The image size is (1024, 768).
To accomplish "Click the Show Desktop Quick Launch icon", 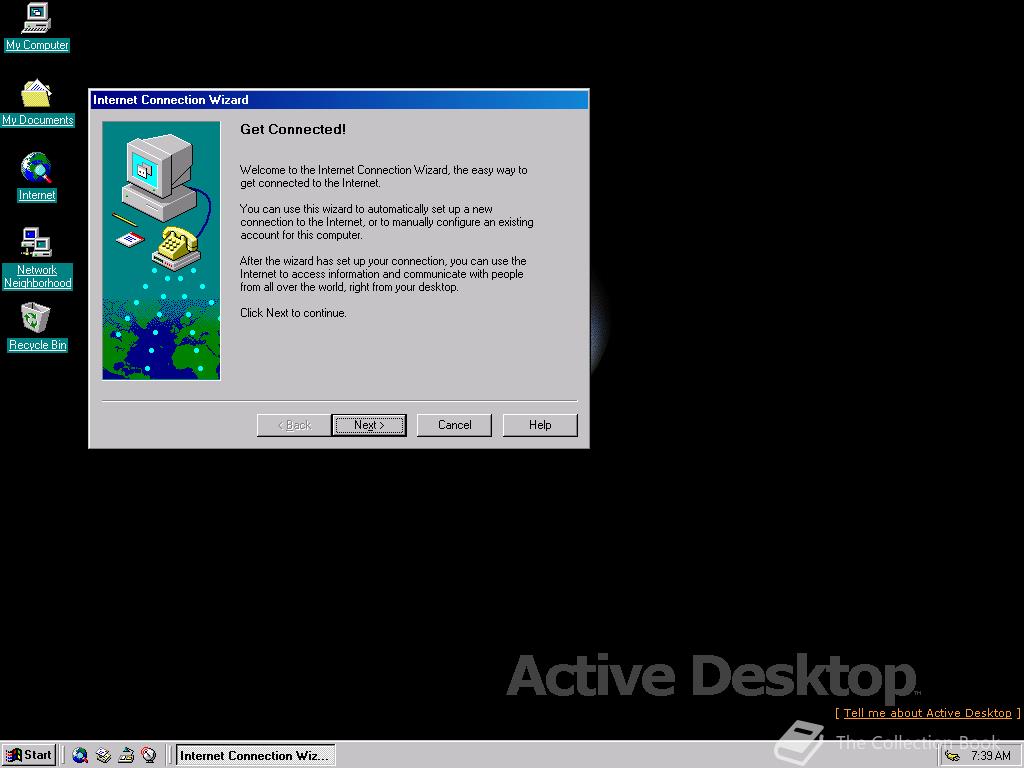I will click(x=126, y=755).
